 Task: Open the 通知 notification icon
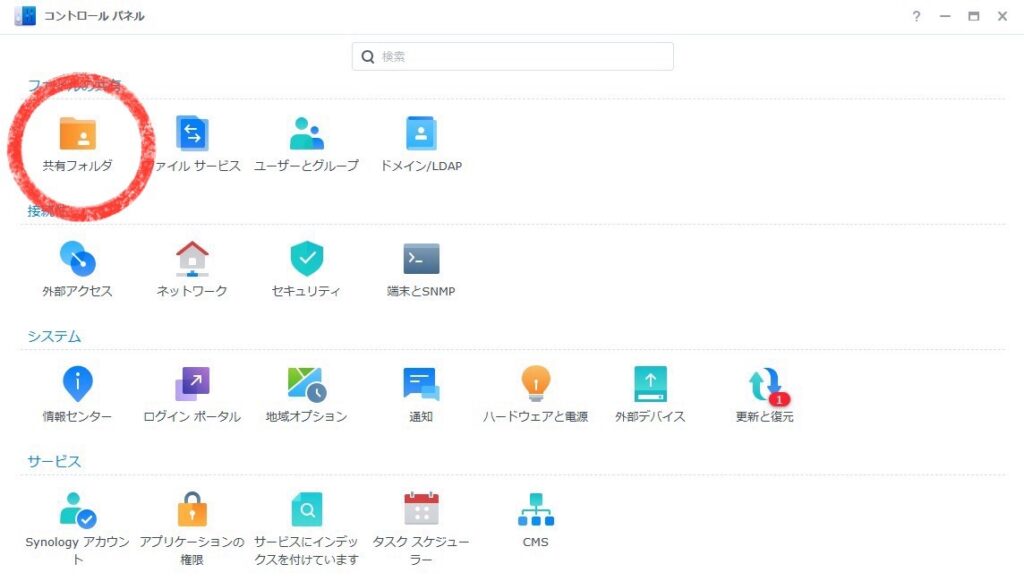421,385
